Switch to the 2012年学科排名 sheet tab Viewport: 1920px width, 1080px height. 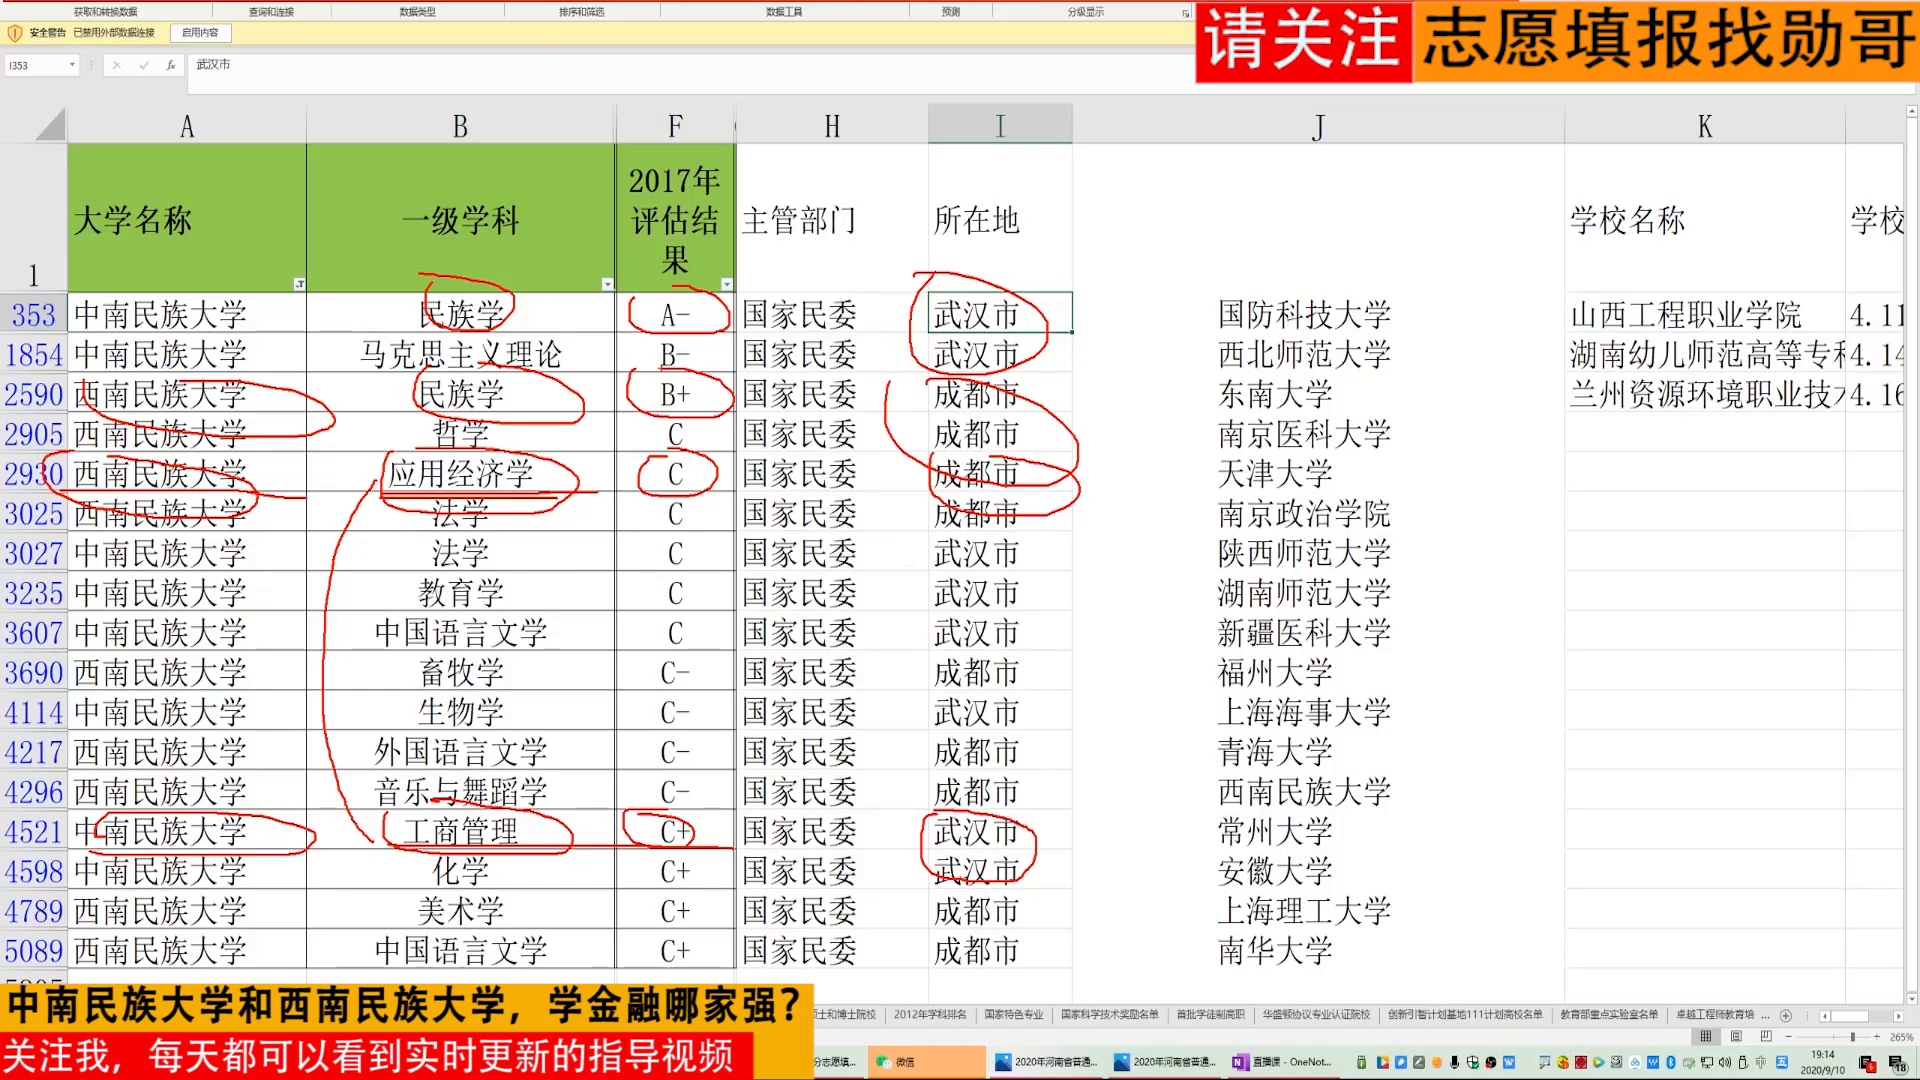(x=930, y=1015)
